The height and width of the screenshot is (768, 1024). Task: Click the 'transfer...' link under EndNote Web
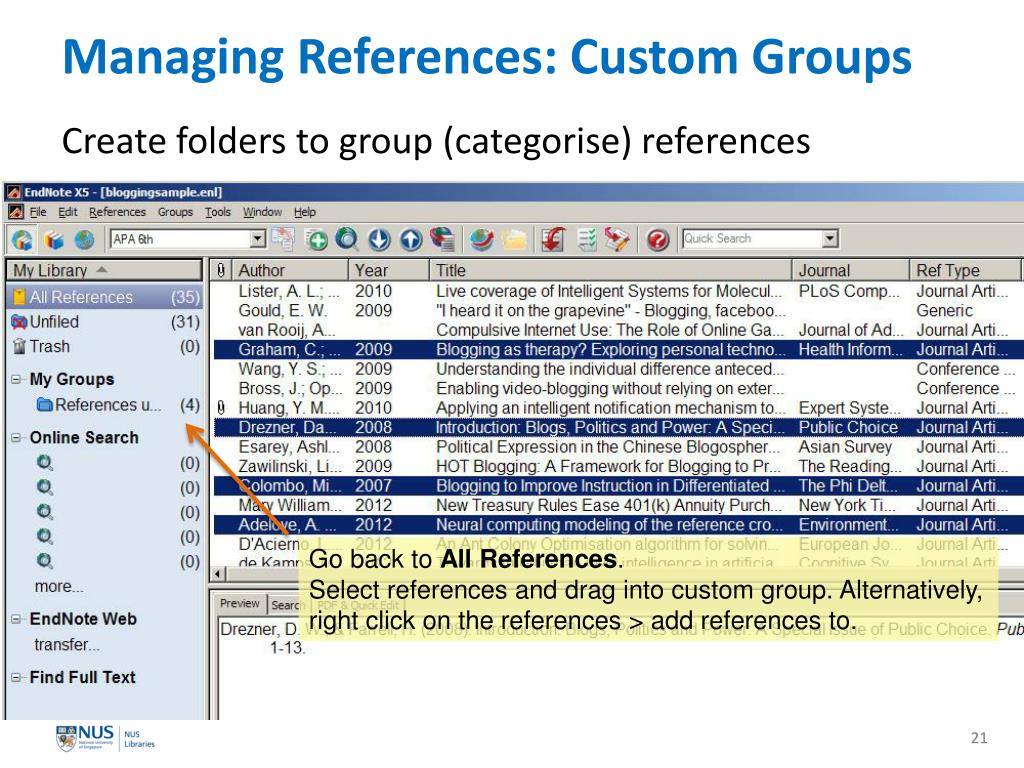pos(66,645)
